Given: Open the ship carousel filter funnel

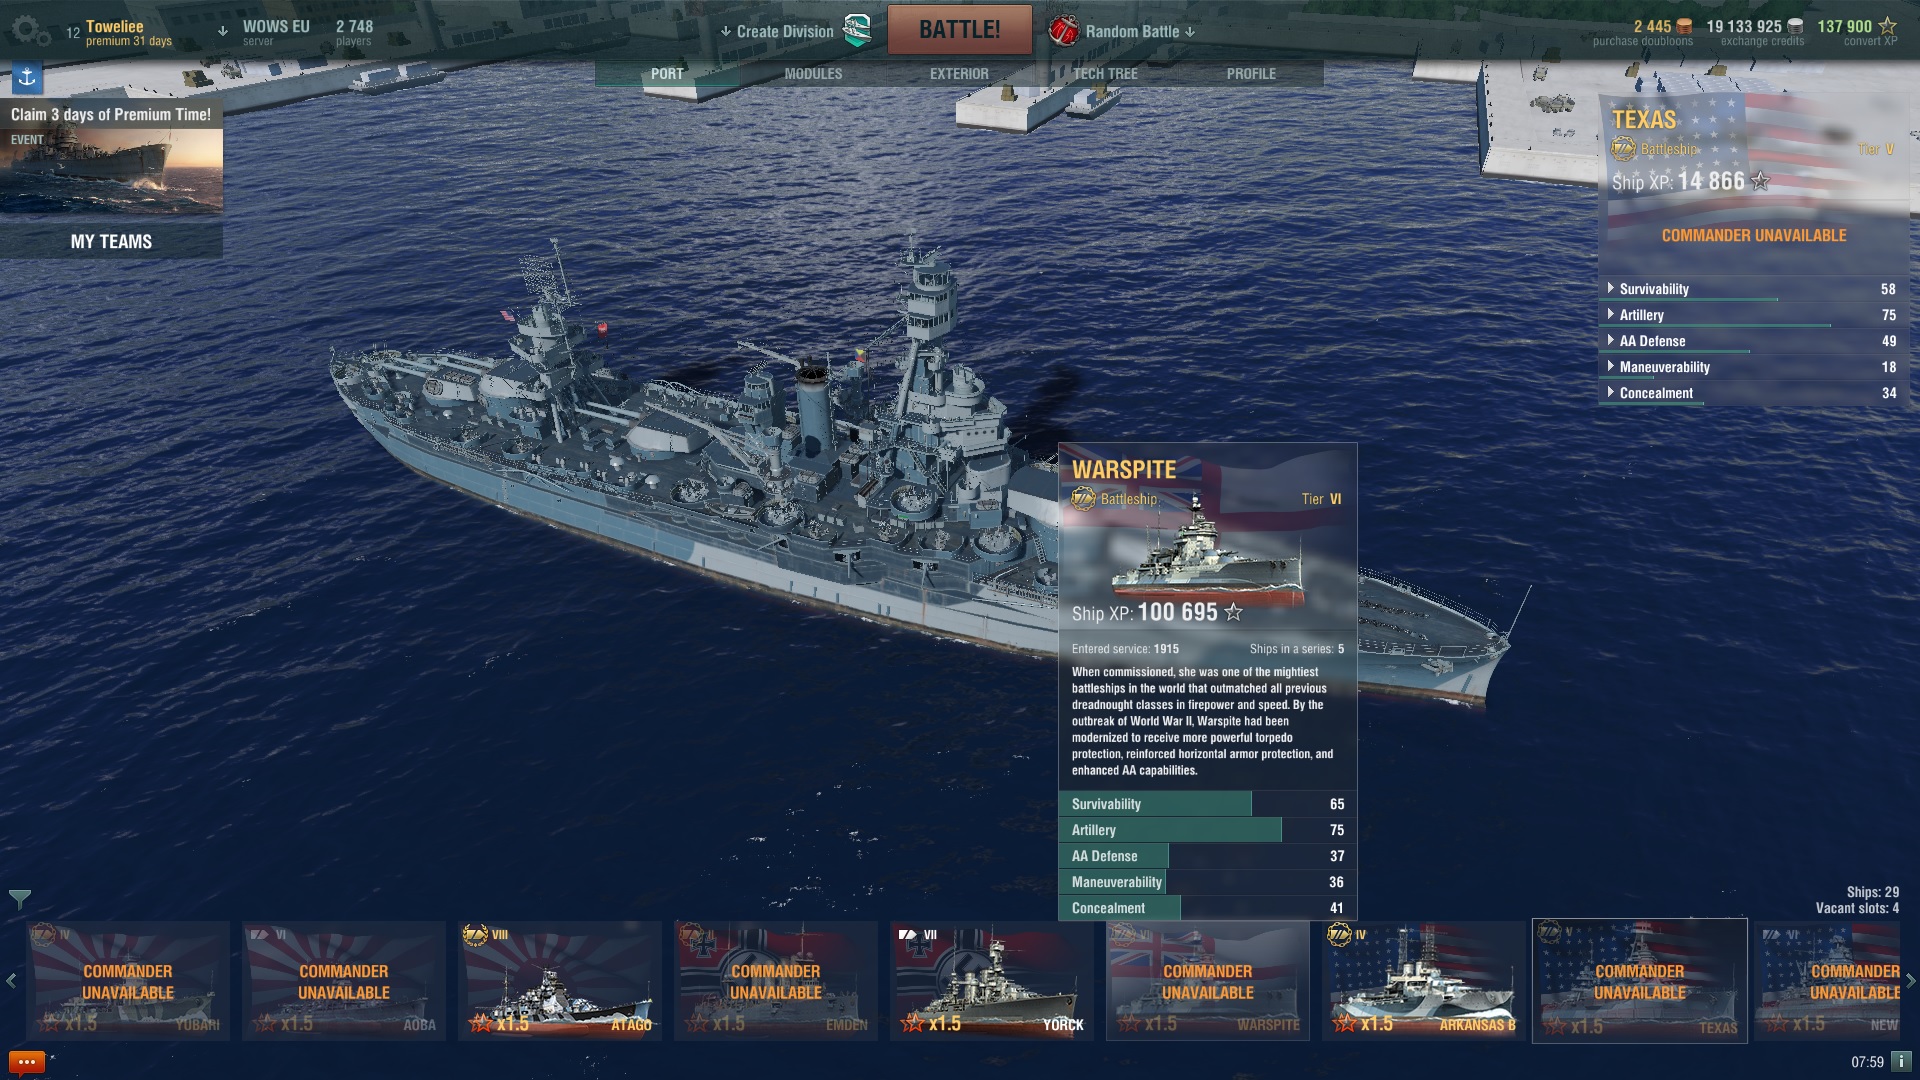Looking at the screenshot, I should [x=19, y=899].
